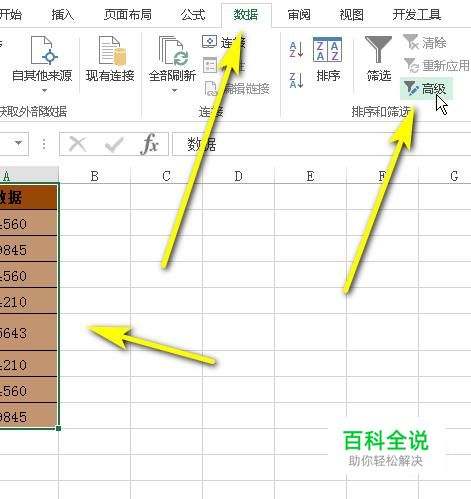Toggle the 筛选 filter funnel
The height and width of the screenshot is (499, 471).
pyautogui.click(x=378, y=50)
